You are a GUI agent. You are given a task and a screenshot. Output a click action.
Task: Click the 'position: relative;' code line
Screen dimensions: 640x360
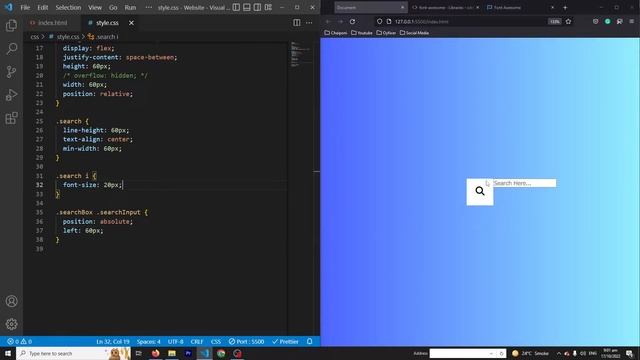98,94
